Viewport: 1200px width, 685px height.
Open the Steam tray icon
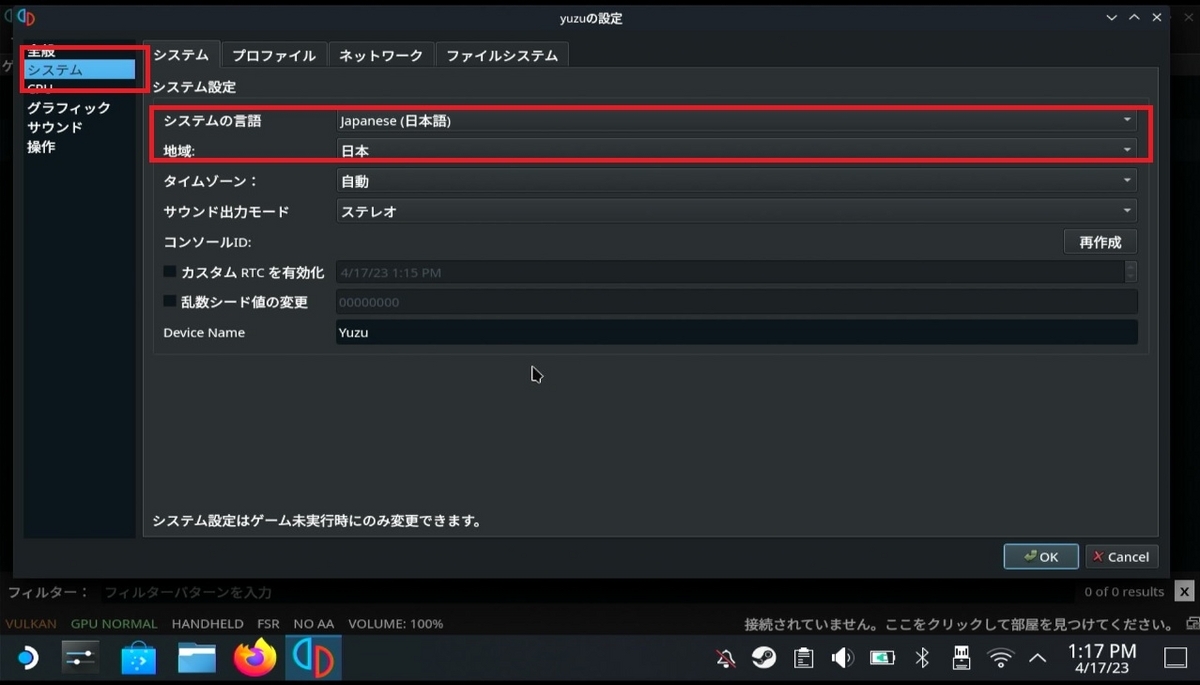[x=764, y=658]
